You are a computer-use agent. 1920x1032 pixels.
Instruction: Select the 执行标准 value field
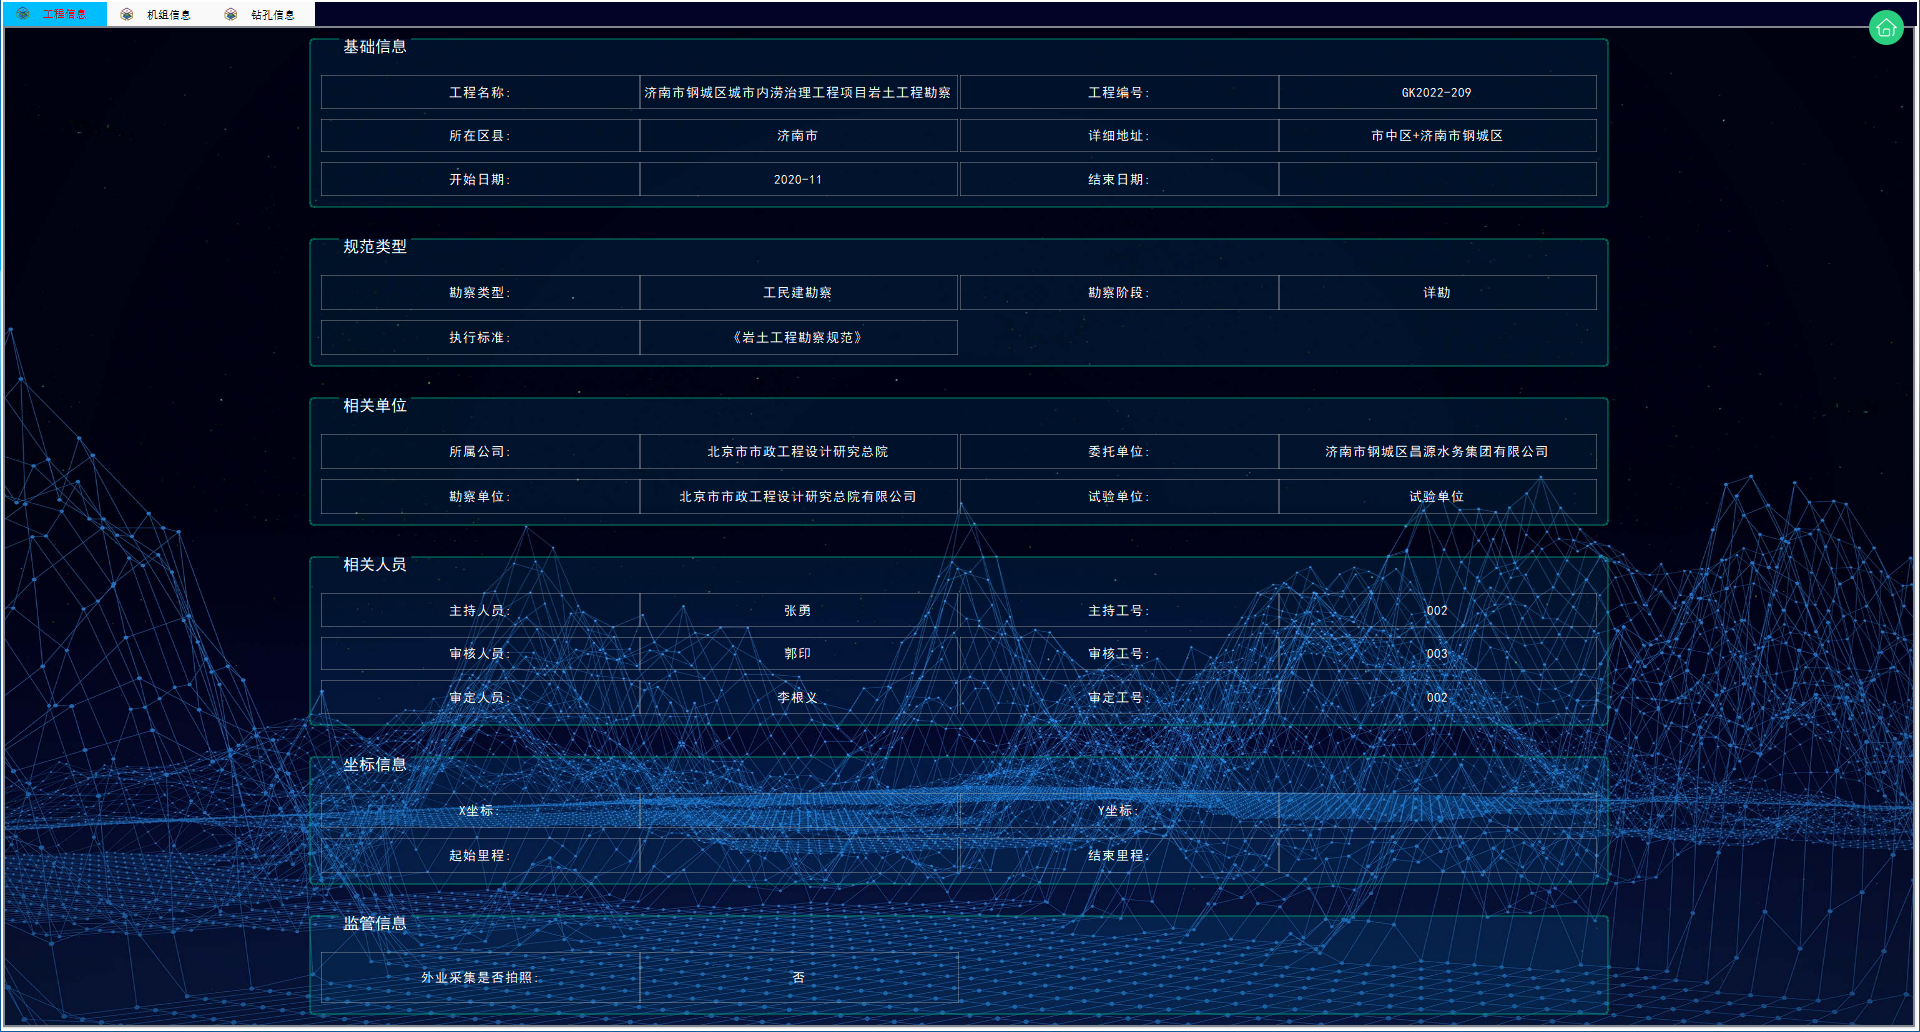point(798,338)
